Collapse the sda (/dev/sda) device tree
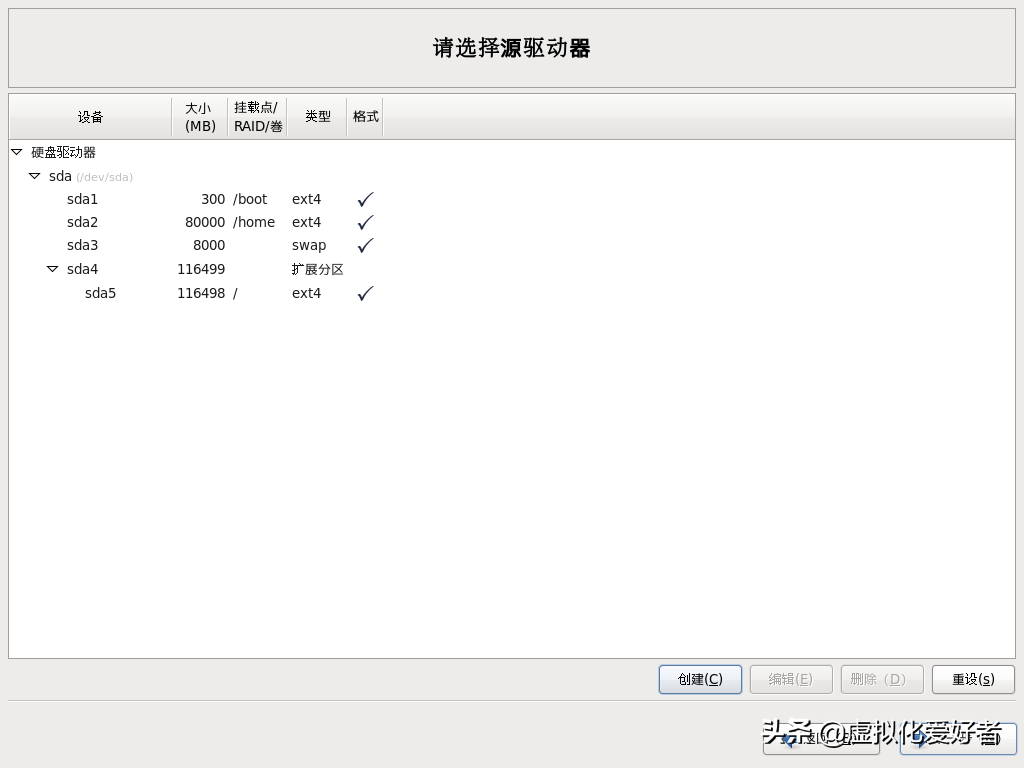 point(34,176)
